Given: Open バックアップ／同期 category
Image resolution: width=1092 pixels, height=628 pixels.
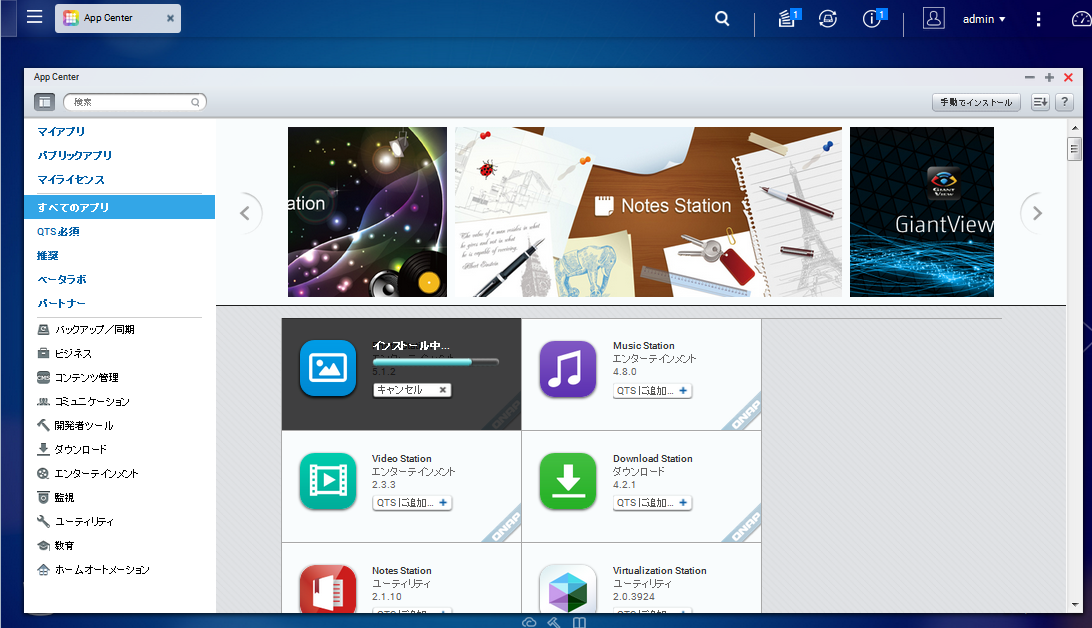Looking at the screenshot, I should coord(86,329).
